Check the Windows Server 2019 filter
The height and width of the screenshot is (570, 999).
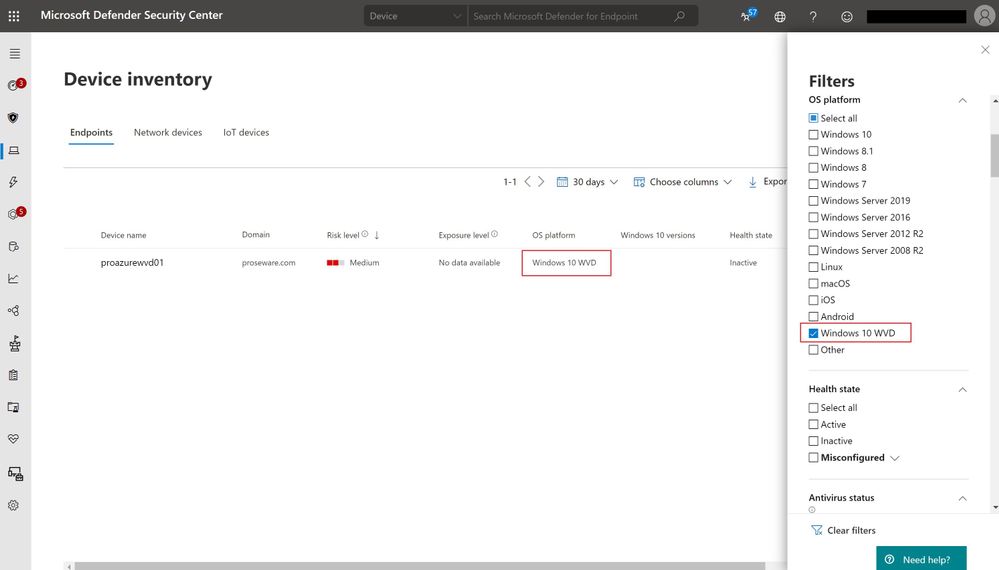pyautogui.click(x=813, y=201)
